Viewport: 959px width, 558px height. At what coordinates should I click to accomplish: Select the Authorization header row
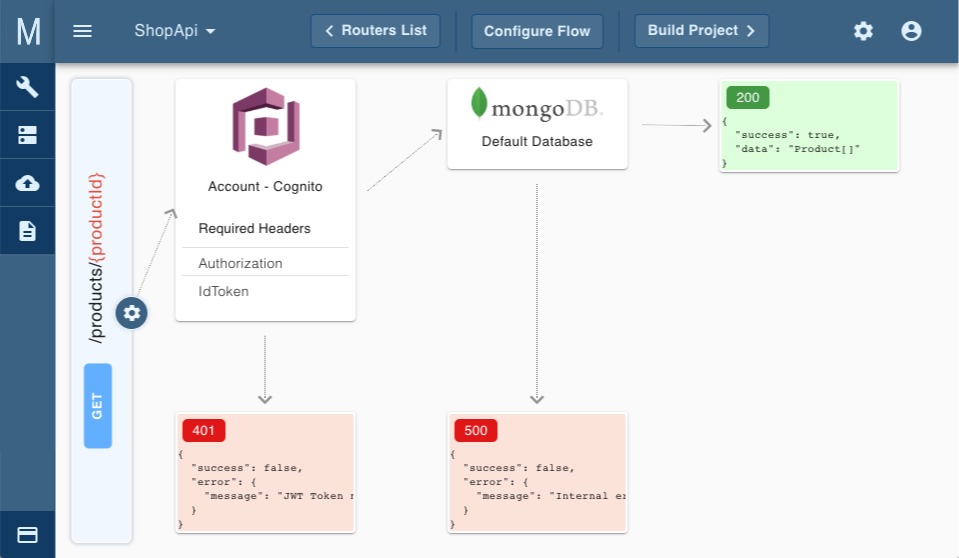click(265, 263)
